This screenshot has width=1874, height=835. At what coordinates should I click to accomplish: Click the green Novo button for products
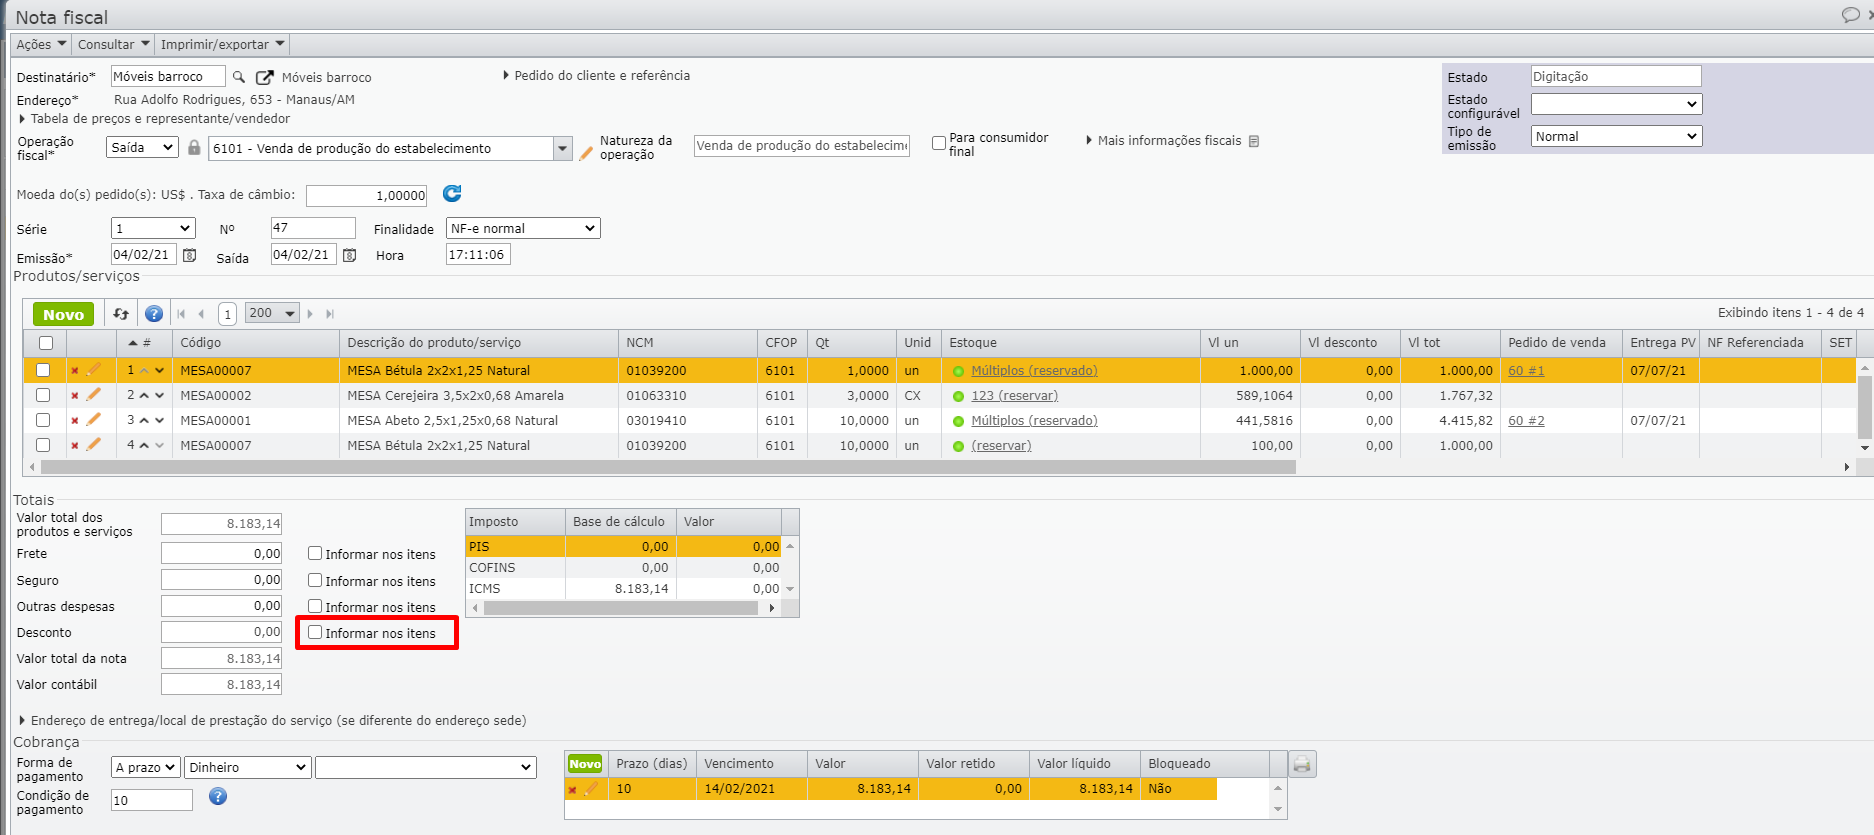point(63,314)
